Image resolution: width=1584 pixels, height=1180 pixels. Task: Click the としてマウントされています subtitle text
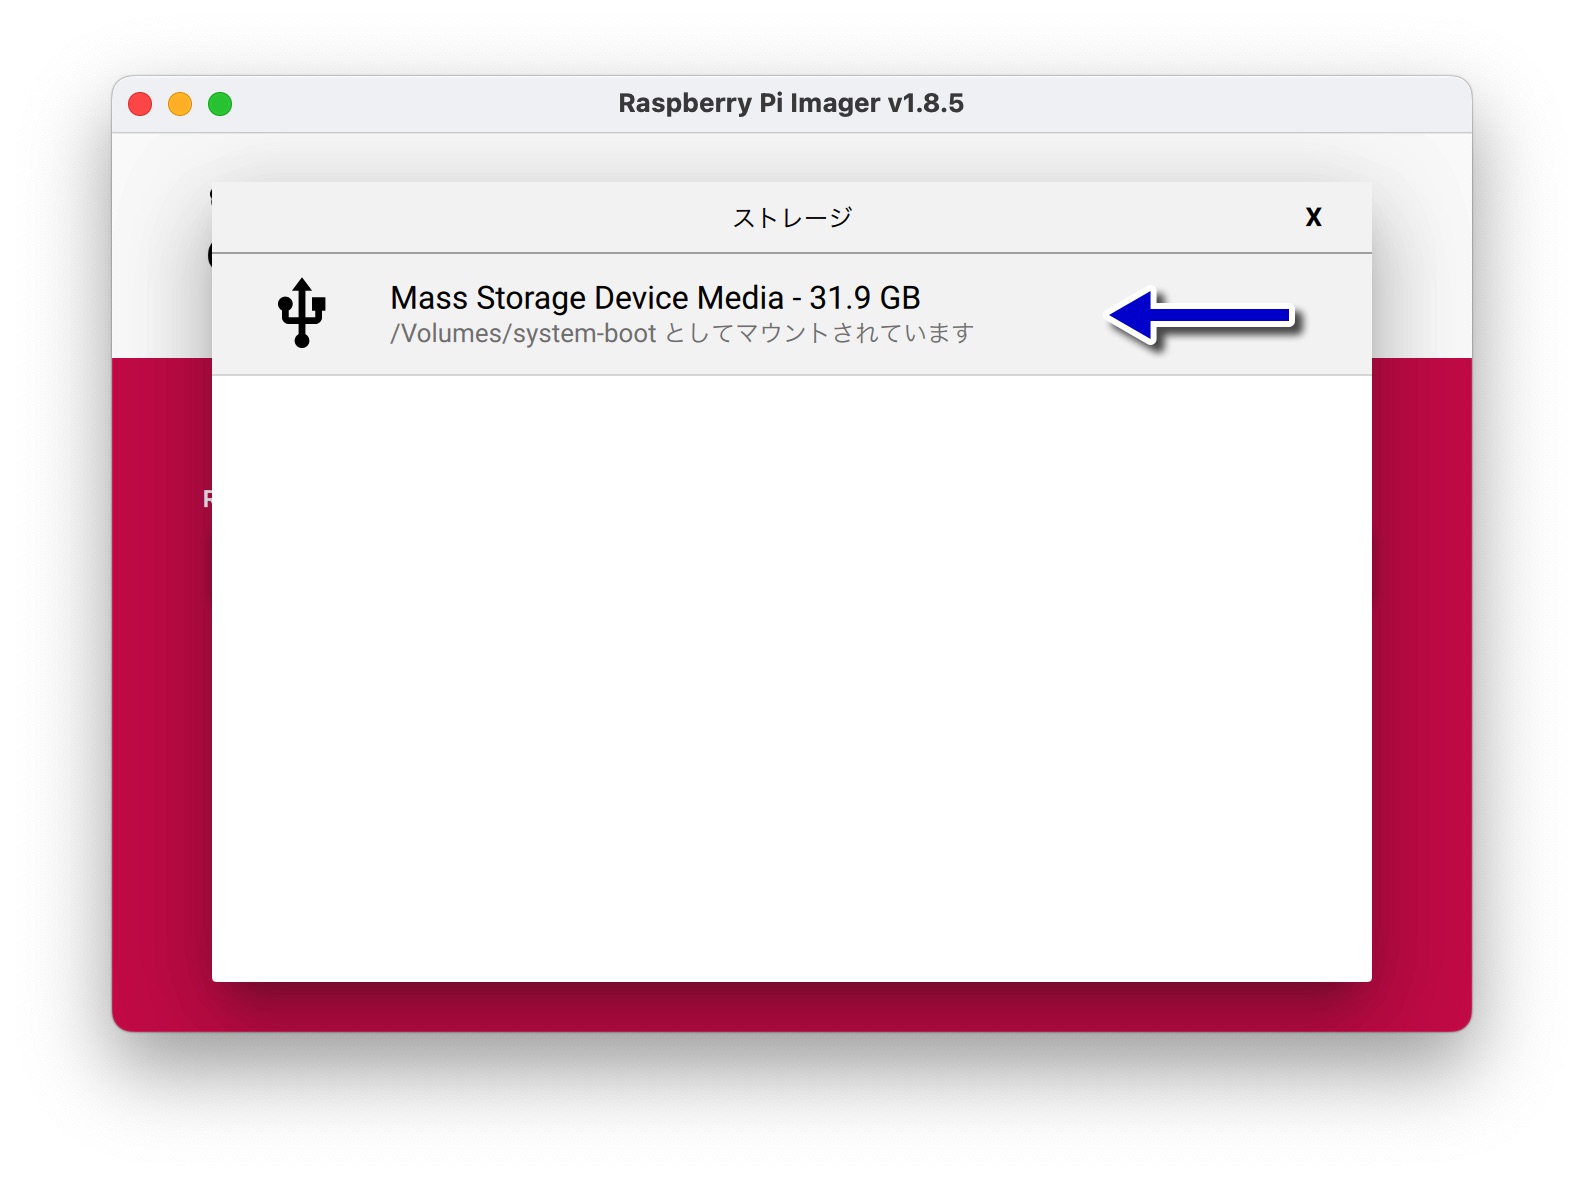pos(819,333)
